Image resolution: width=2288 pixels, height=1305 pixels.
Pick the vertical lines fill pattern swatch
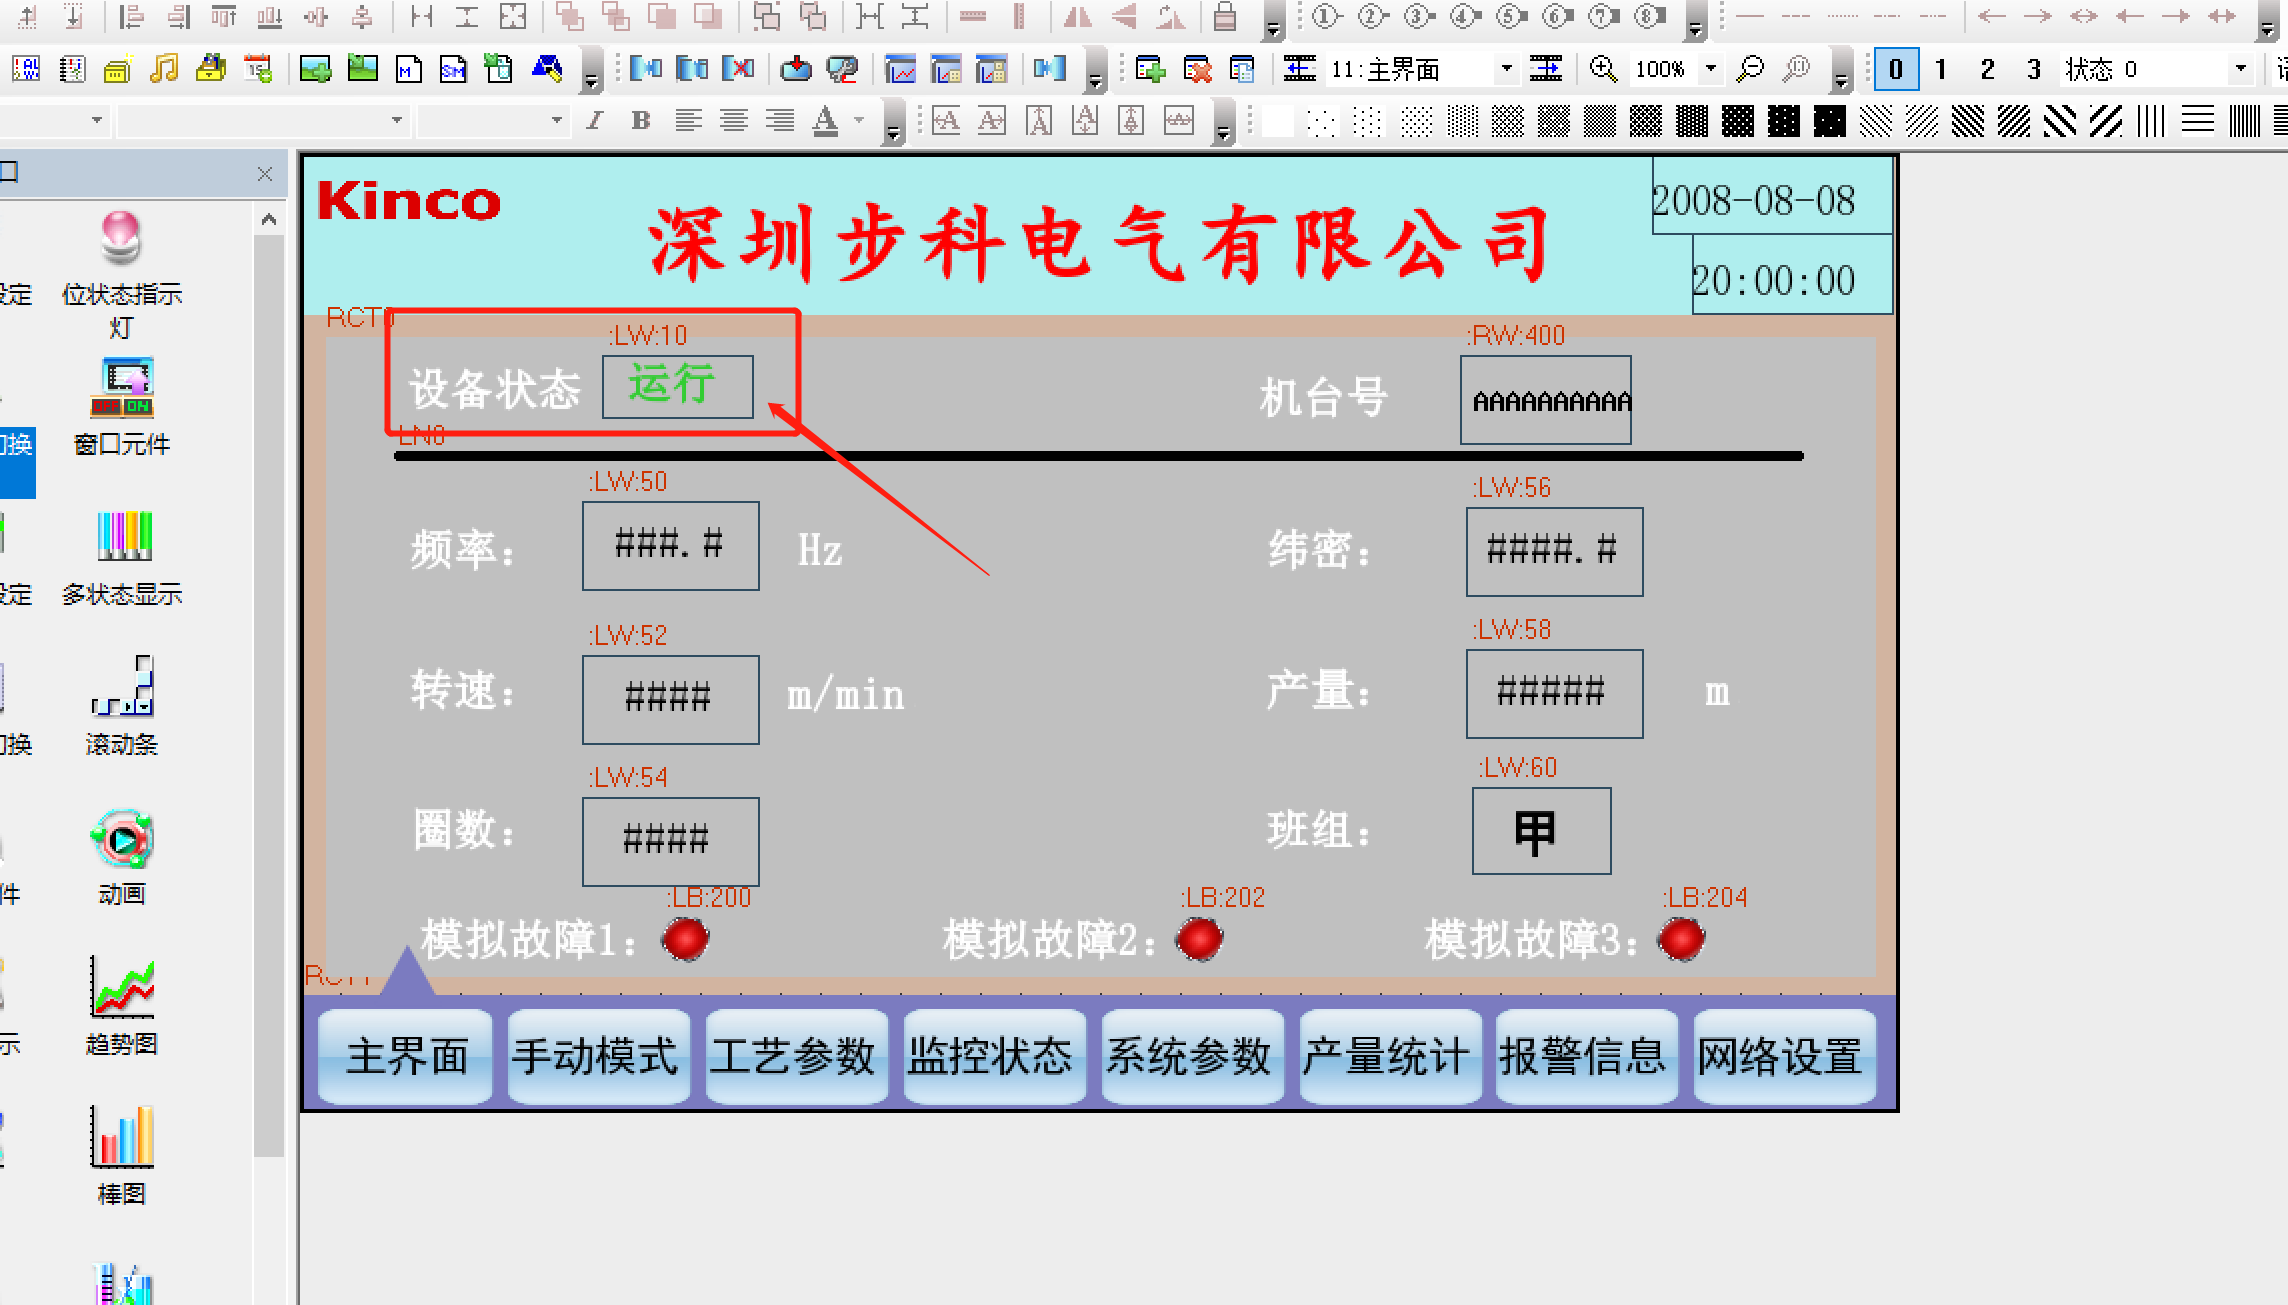click(2150, 121)
